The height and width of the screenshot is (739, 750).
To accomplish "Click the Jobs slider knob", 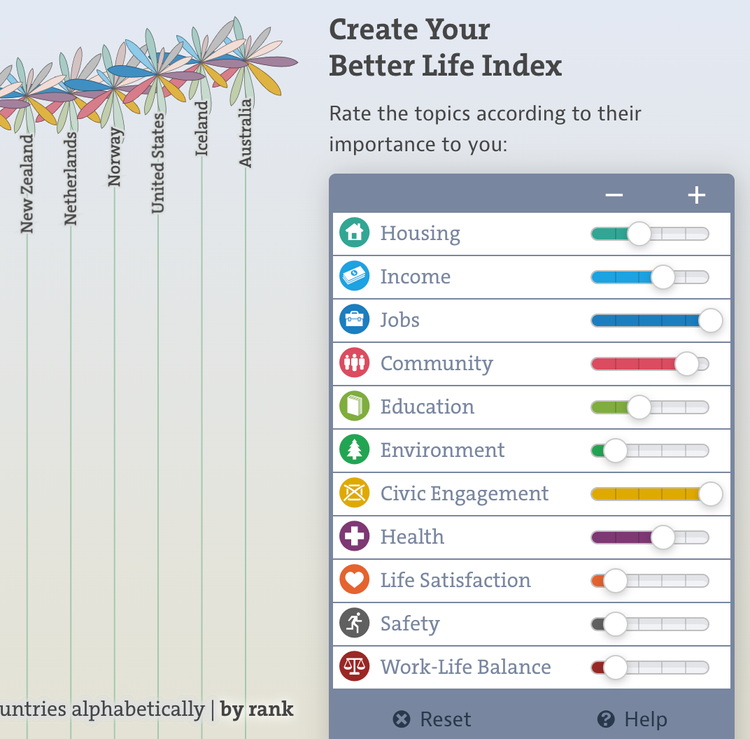I will pyautogui.click(x=710, y=320).
